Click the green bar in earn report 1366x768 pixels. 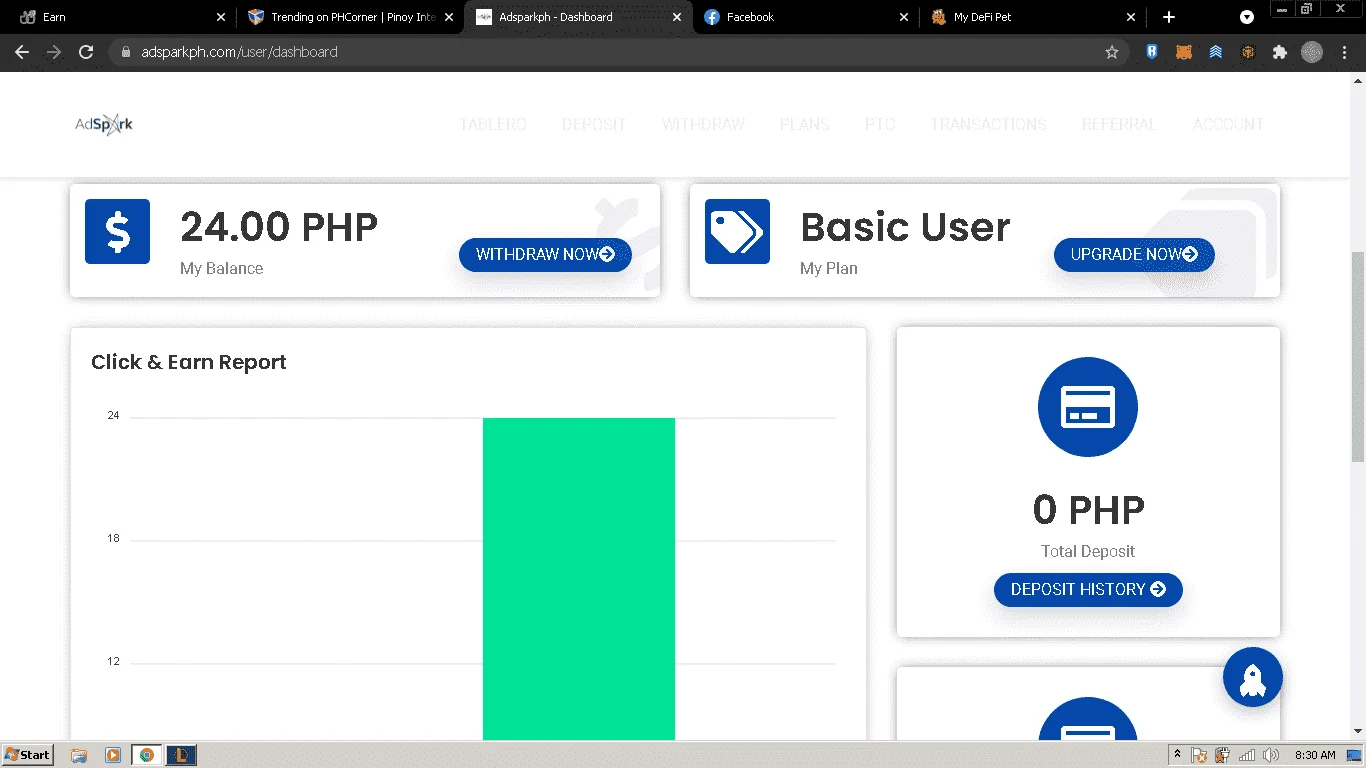click(x=579, y=579)
